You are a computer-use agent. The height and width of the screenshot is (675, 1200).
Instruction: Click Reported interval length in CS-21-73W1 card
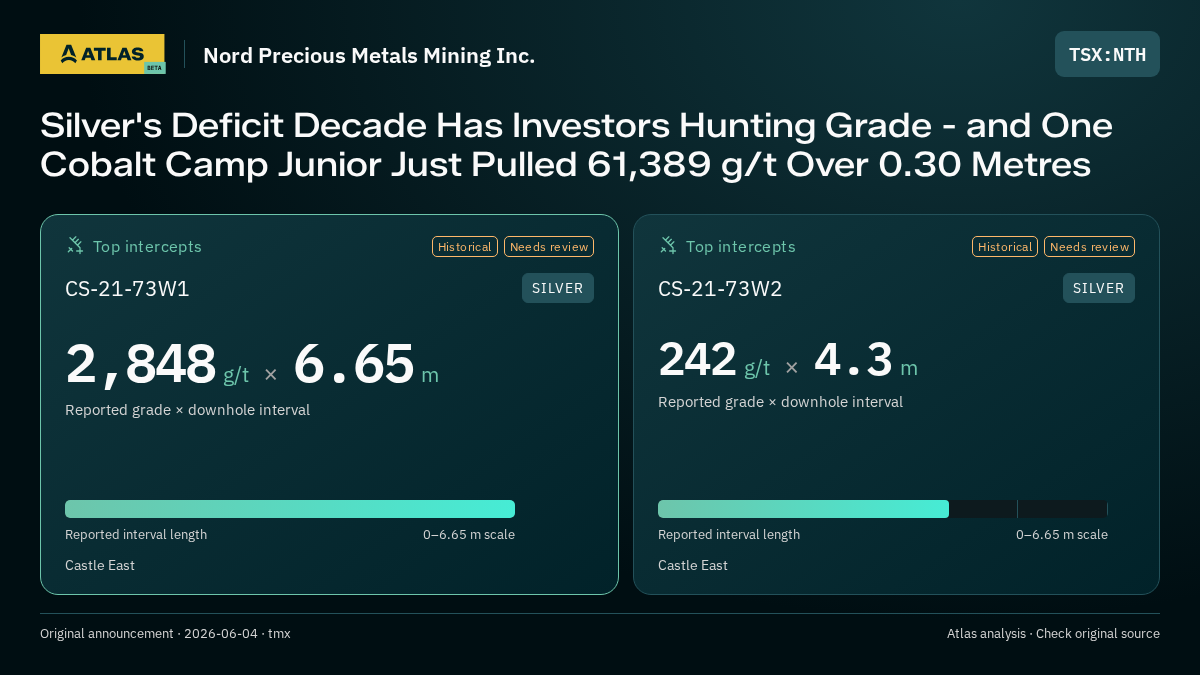point(136,534)
